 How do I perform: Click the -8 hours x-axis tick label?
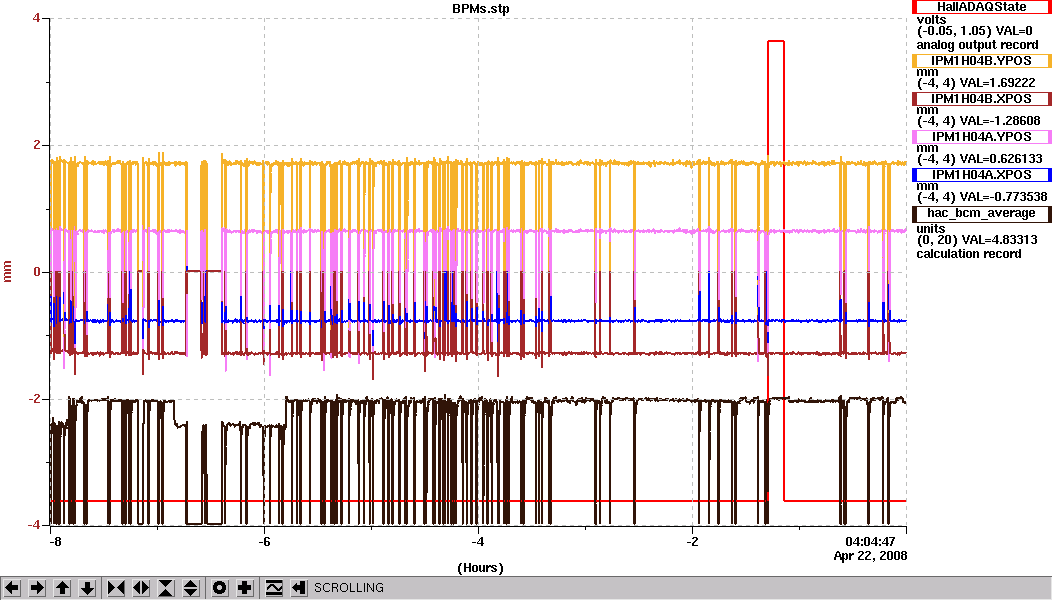coord(55,542)
